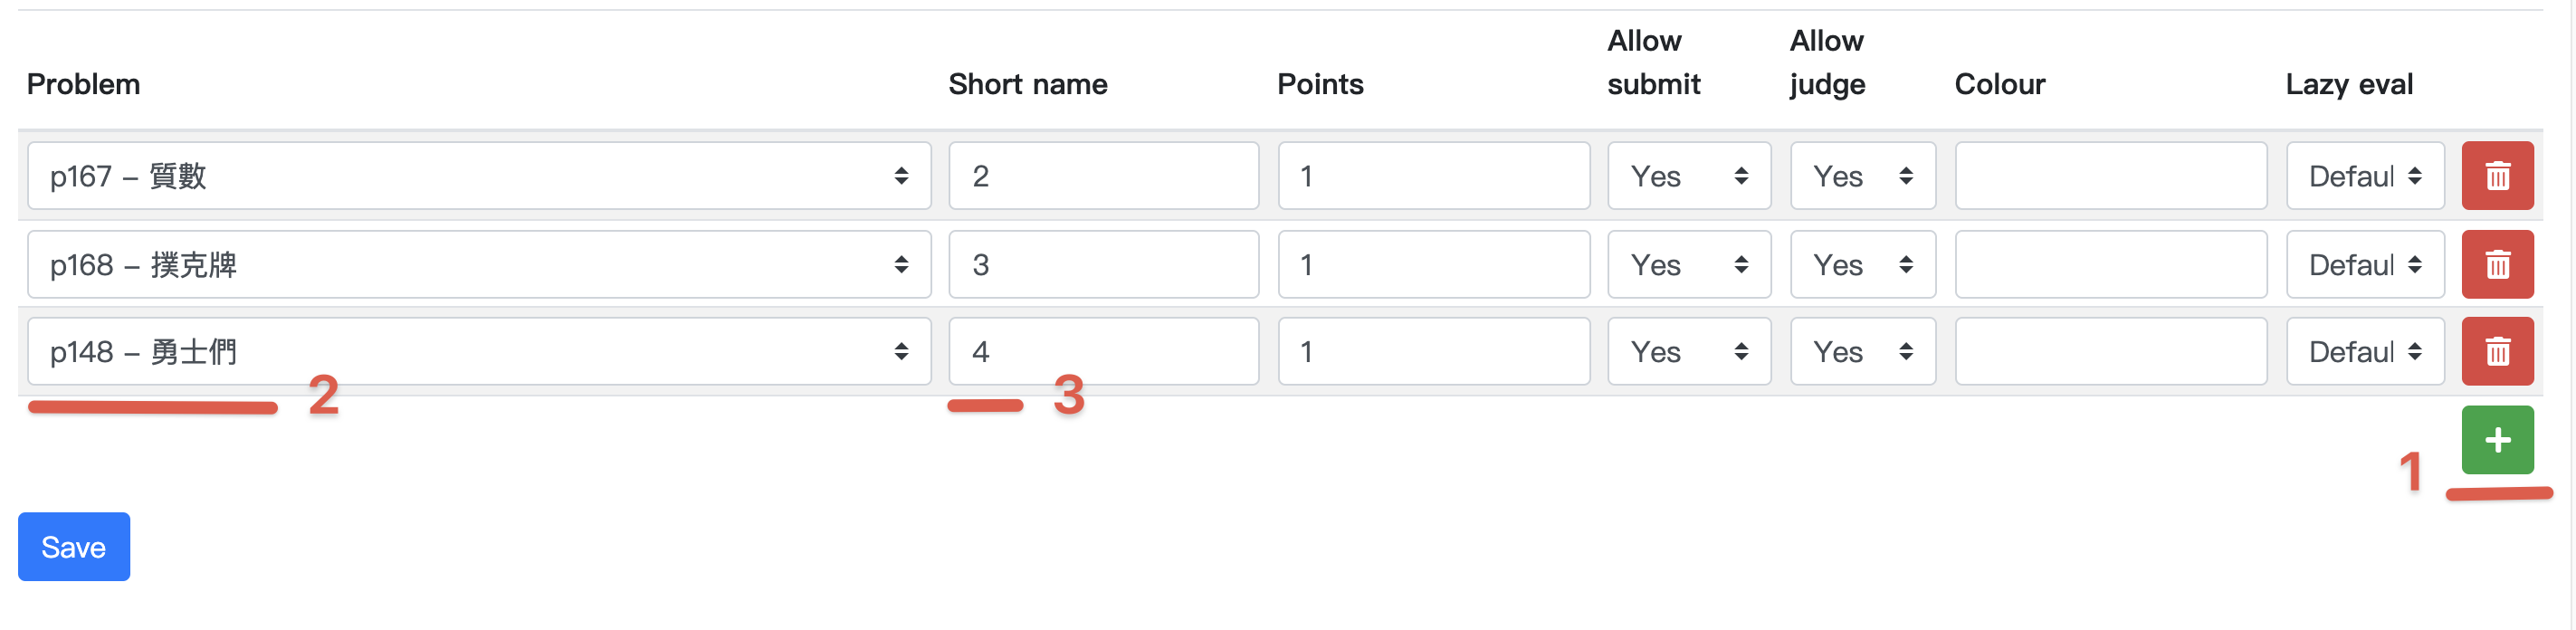Open Lazy eval dropdown for p148
Screen dimensions: 2576x630
[2364, 351]
